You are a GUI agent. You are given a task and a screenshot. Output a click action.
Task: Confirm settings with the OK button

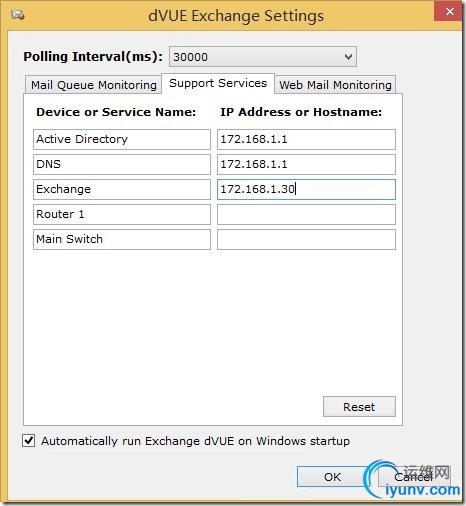(332, 477)
